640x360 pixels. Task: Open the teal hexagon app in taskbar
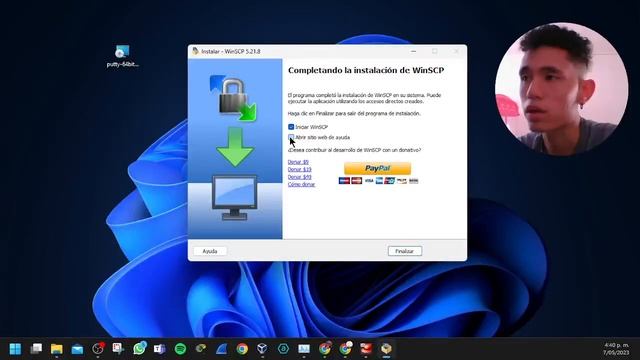283,349
